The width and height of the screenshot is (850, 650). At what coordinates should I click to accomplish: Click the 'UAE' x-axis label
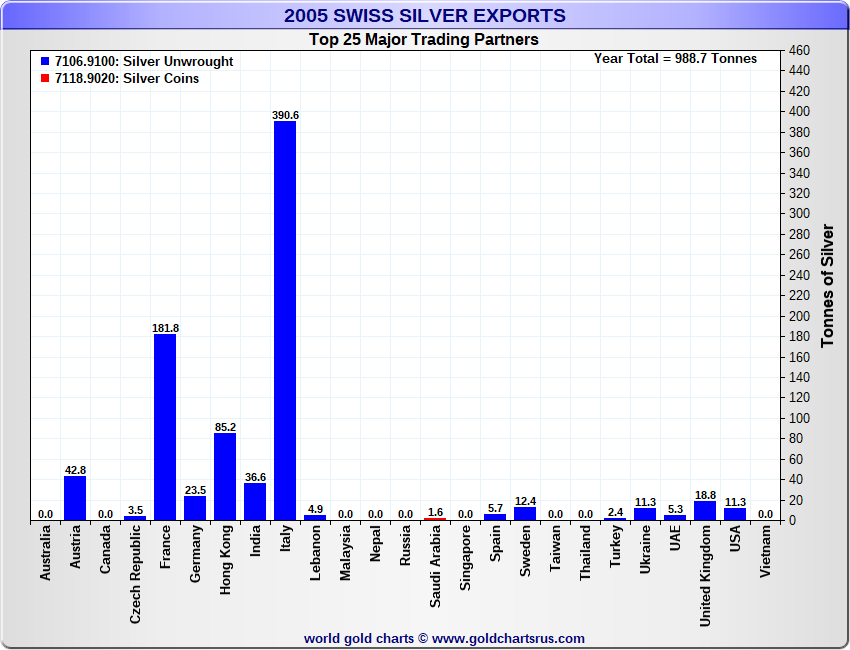pyautogui.click(x=675, y=538)
